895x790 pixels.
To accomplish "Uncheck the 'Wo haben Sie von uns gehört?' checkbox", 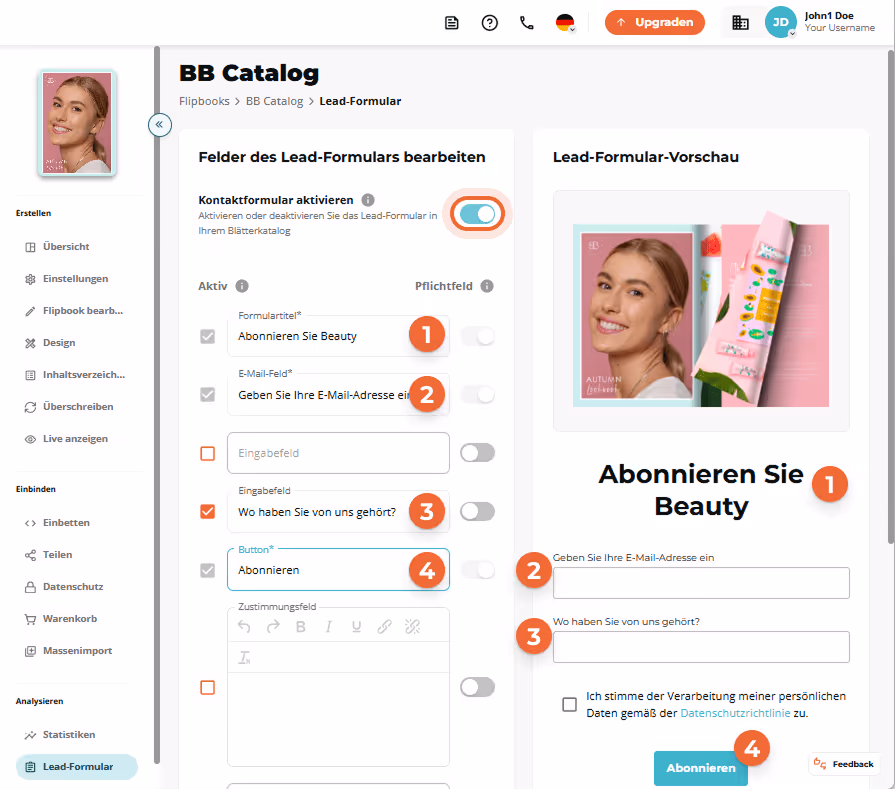I will [208, 511].
